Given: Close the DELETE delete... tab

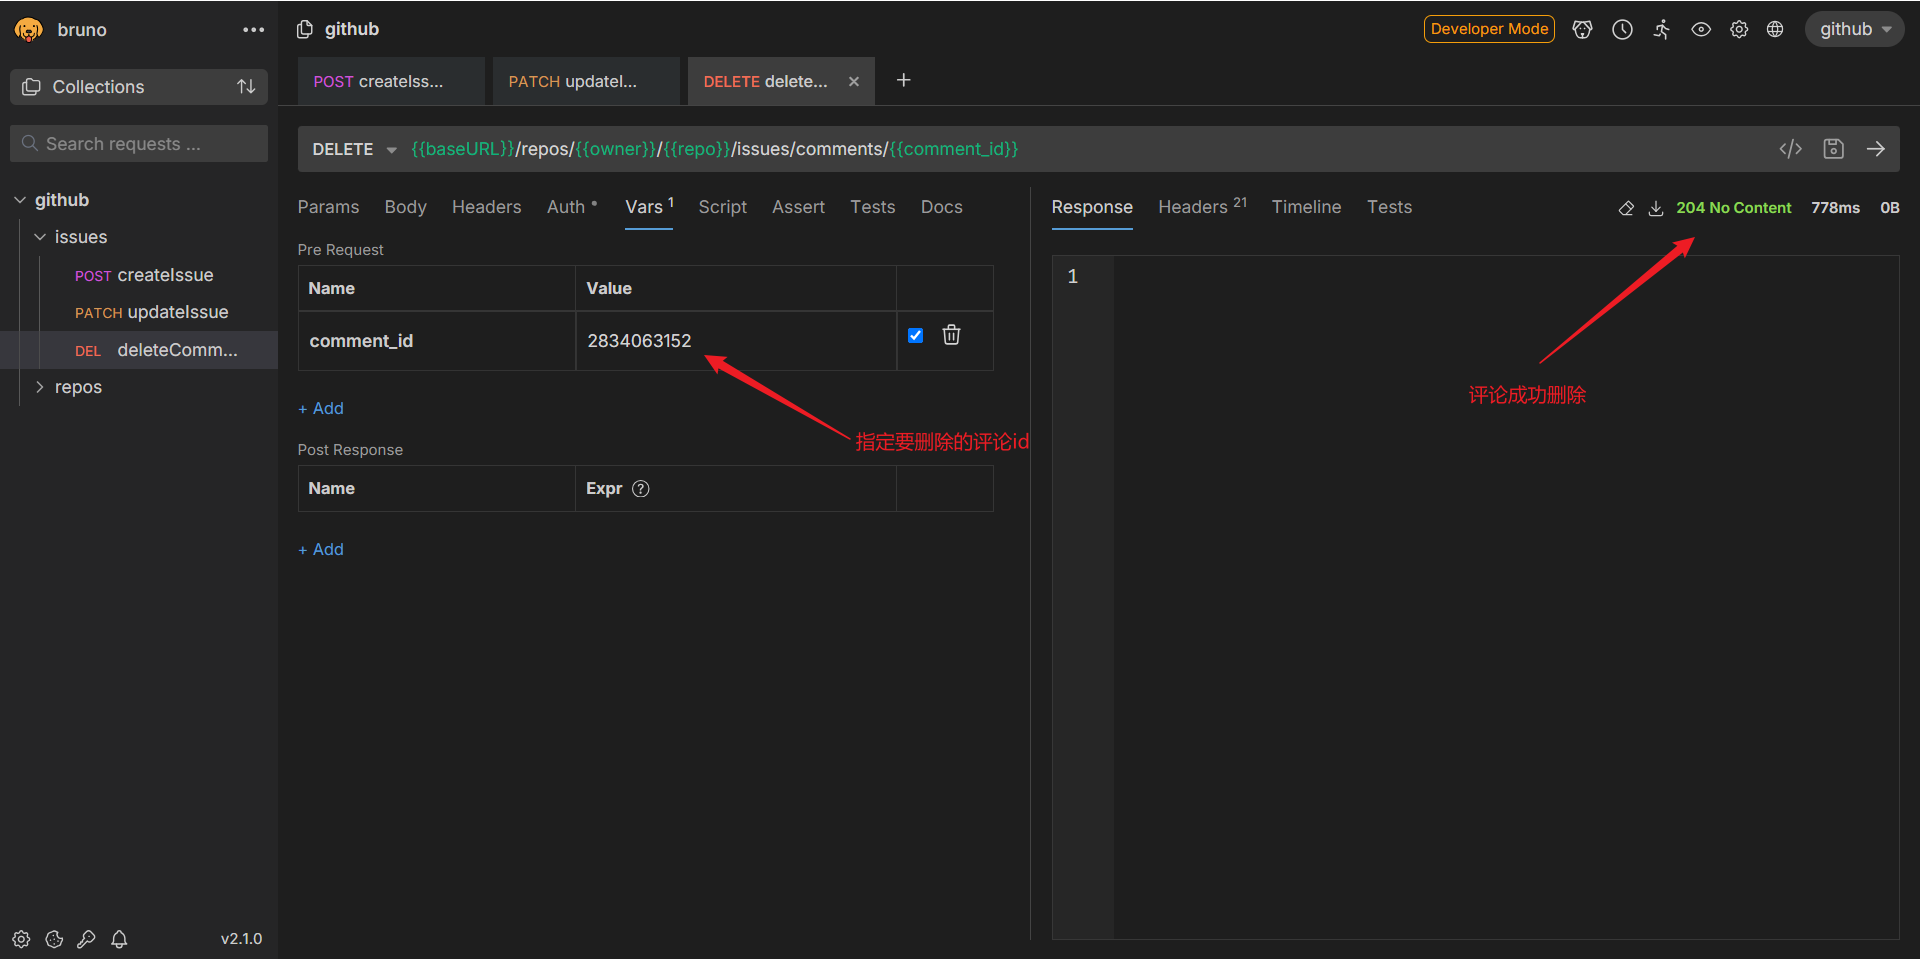Looking at the screenshot, I should [854, 82].
